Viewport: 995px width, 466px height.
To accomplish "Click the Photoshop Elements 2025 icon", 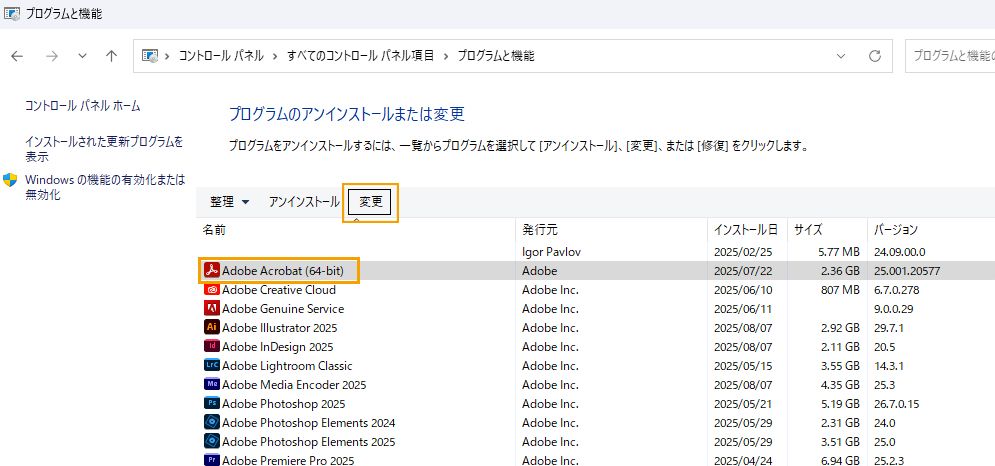I will (x=211, y=442).
